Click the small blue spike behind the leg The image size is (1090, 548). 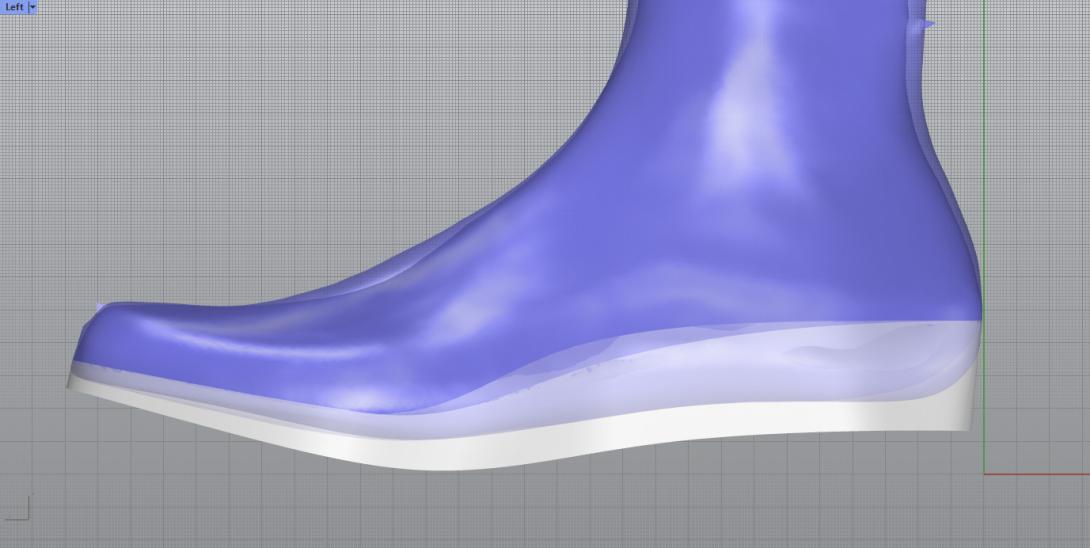(929, 24)
